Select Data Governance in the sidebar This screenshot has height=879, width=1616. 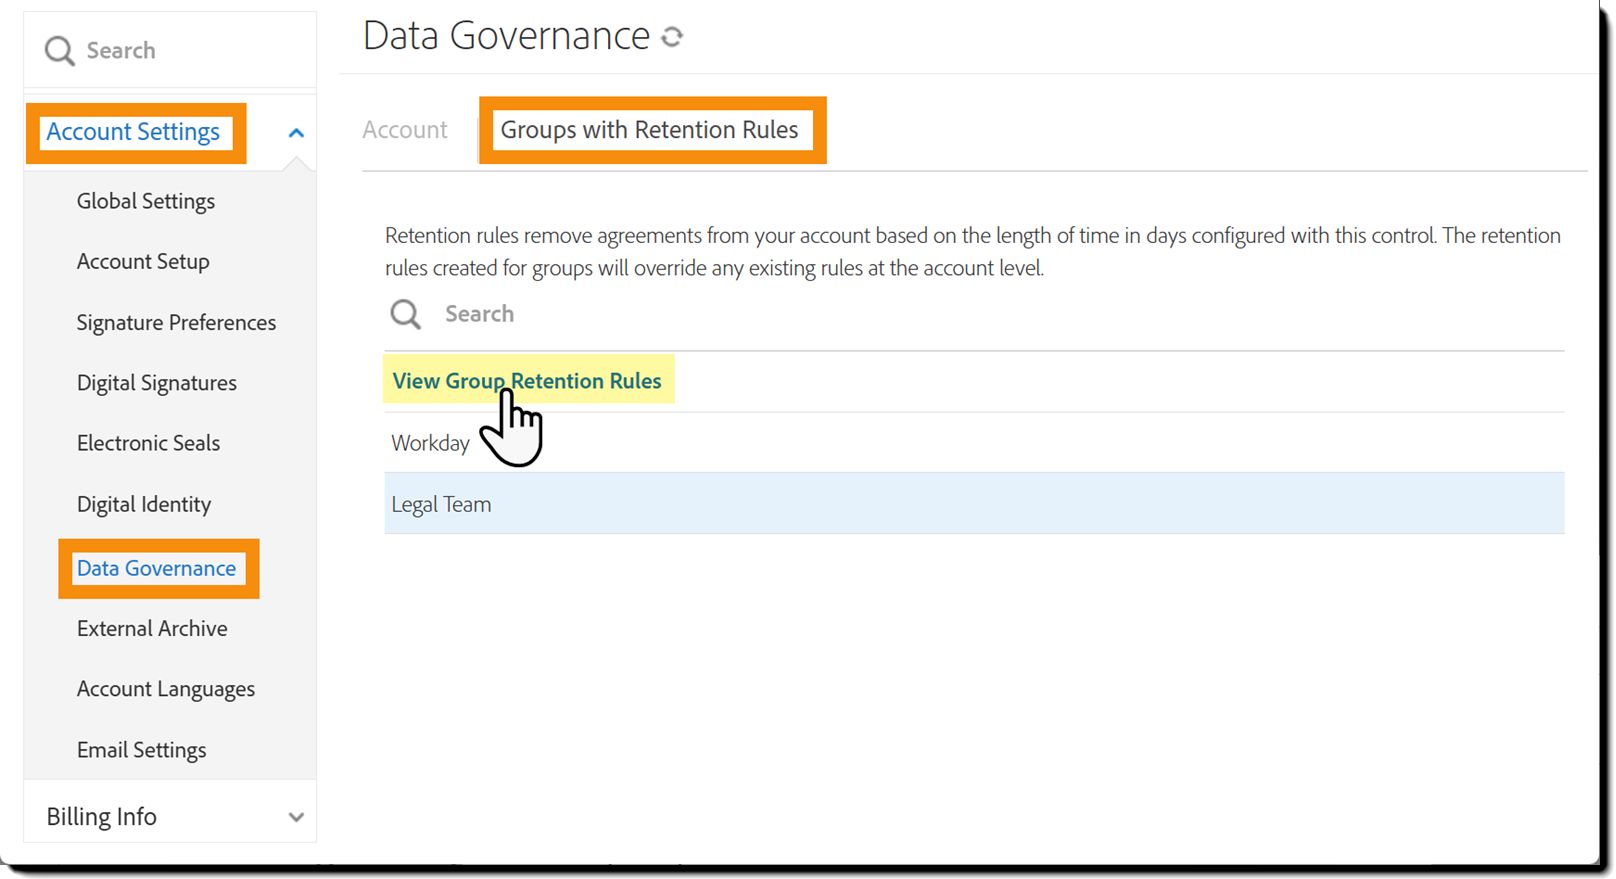click(x=157, y=568)
